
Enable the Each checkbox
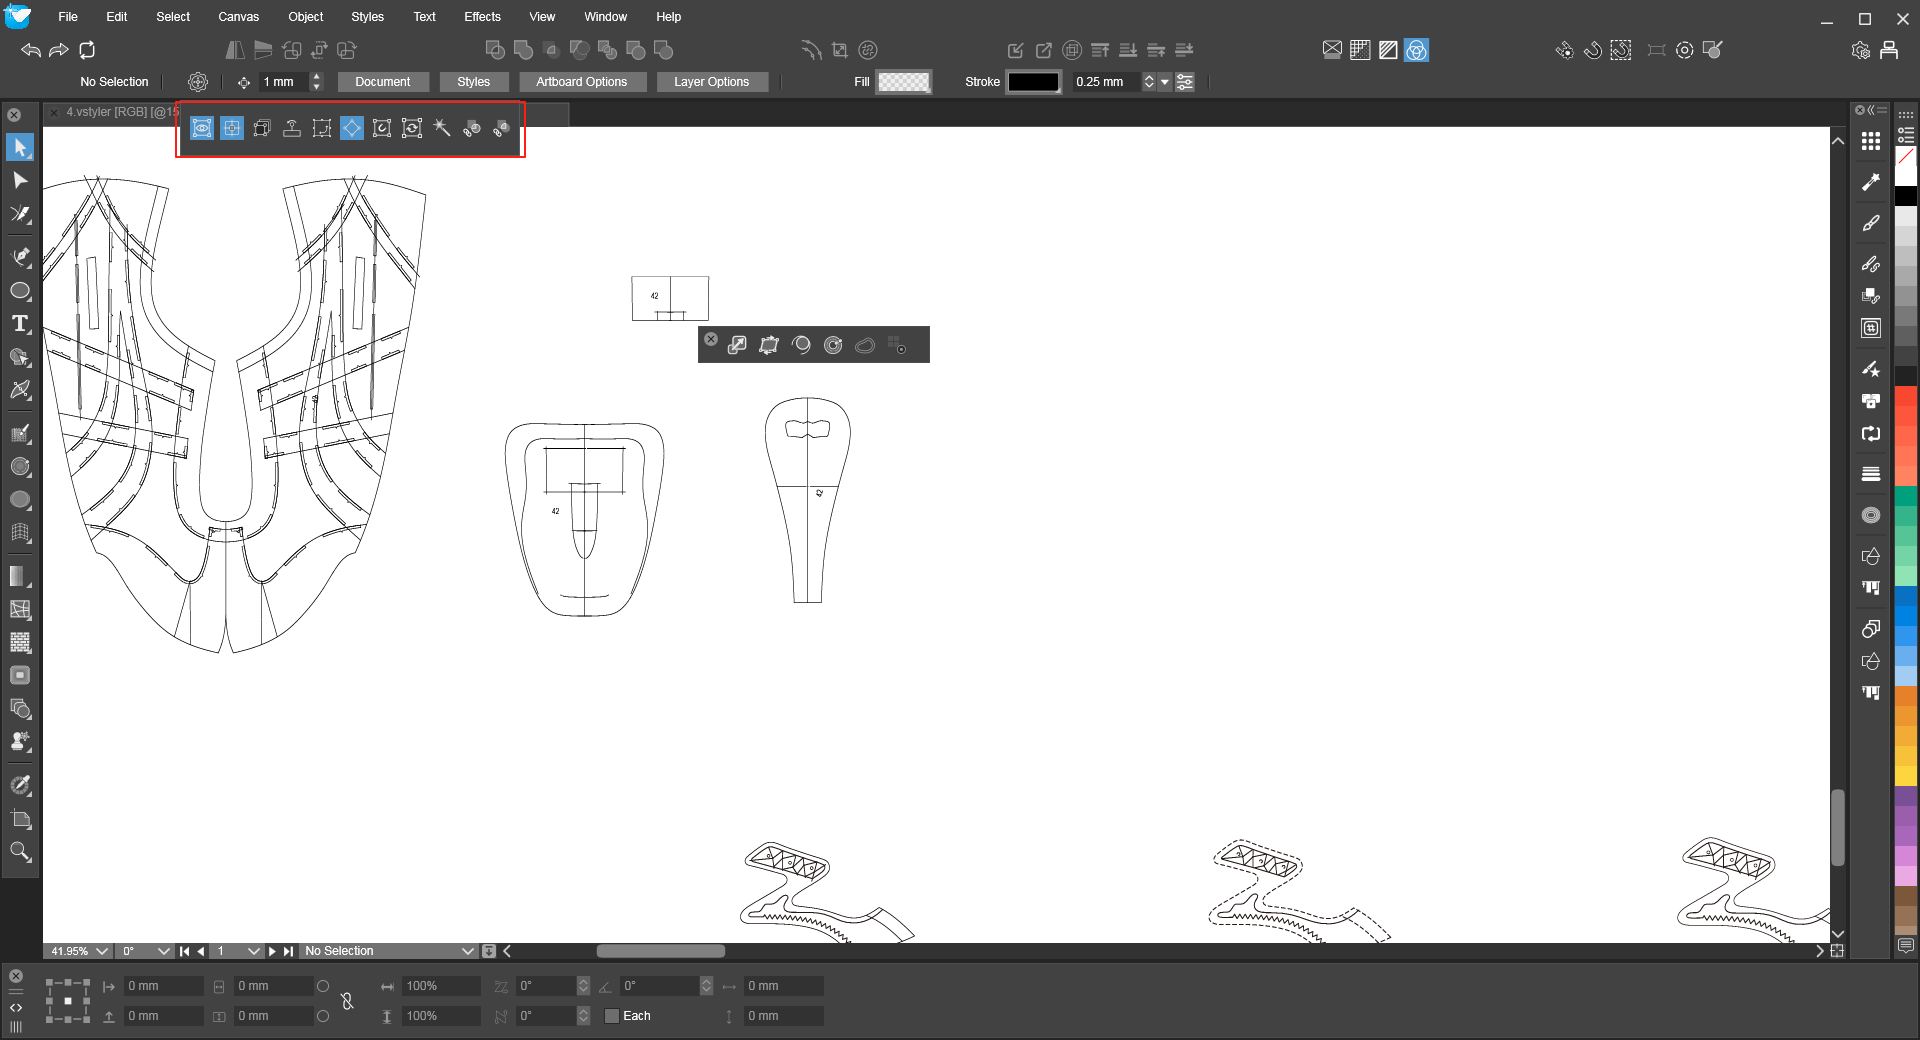612,1016
